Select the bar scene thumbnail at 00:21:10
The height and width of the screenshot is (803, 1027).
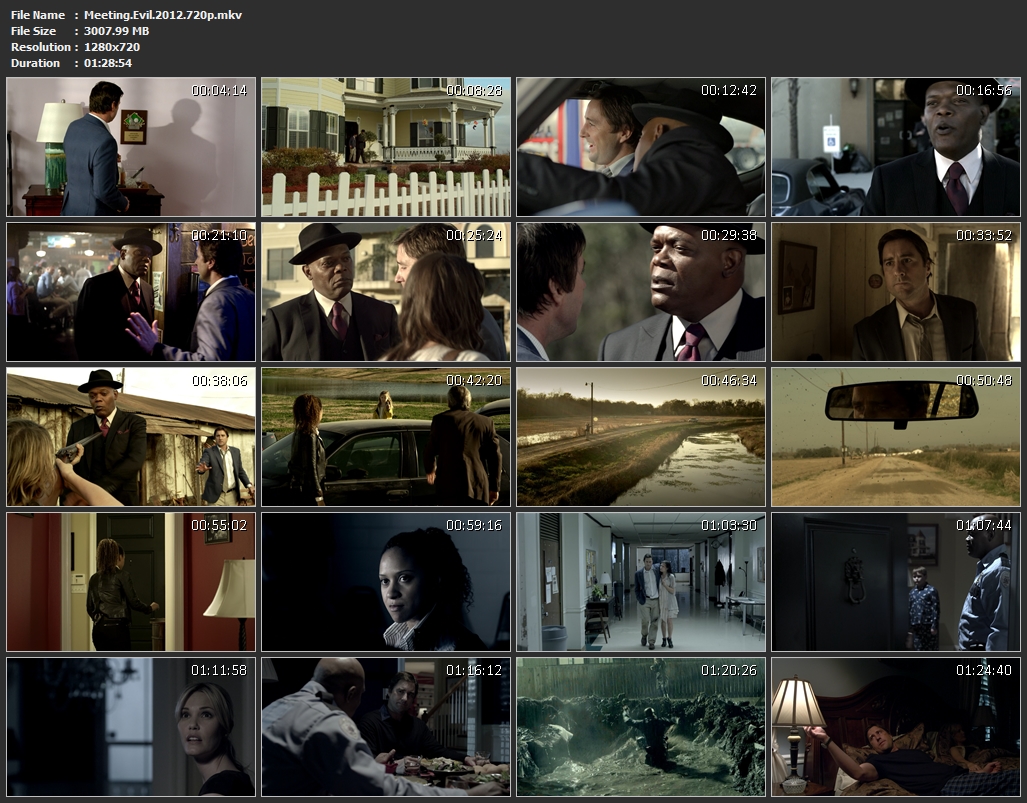(x=131, y=292)
